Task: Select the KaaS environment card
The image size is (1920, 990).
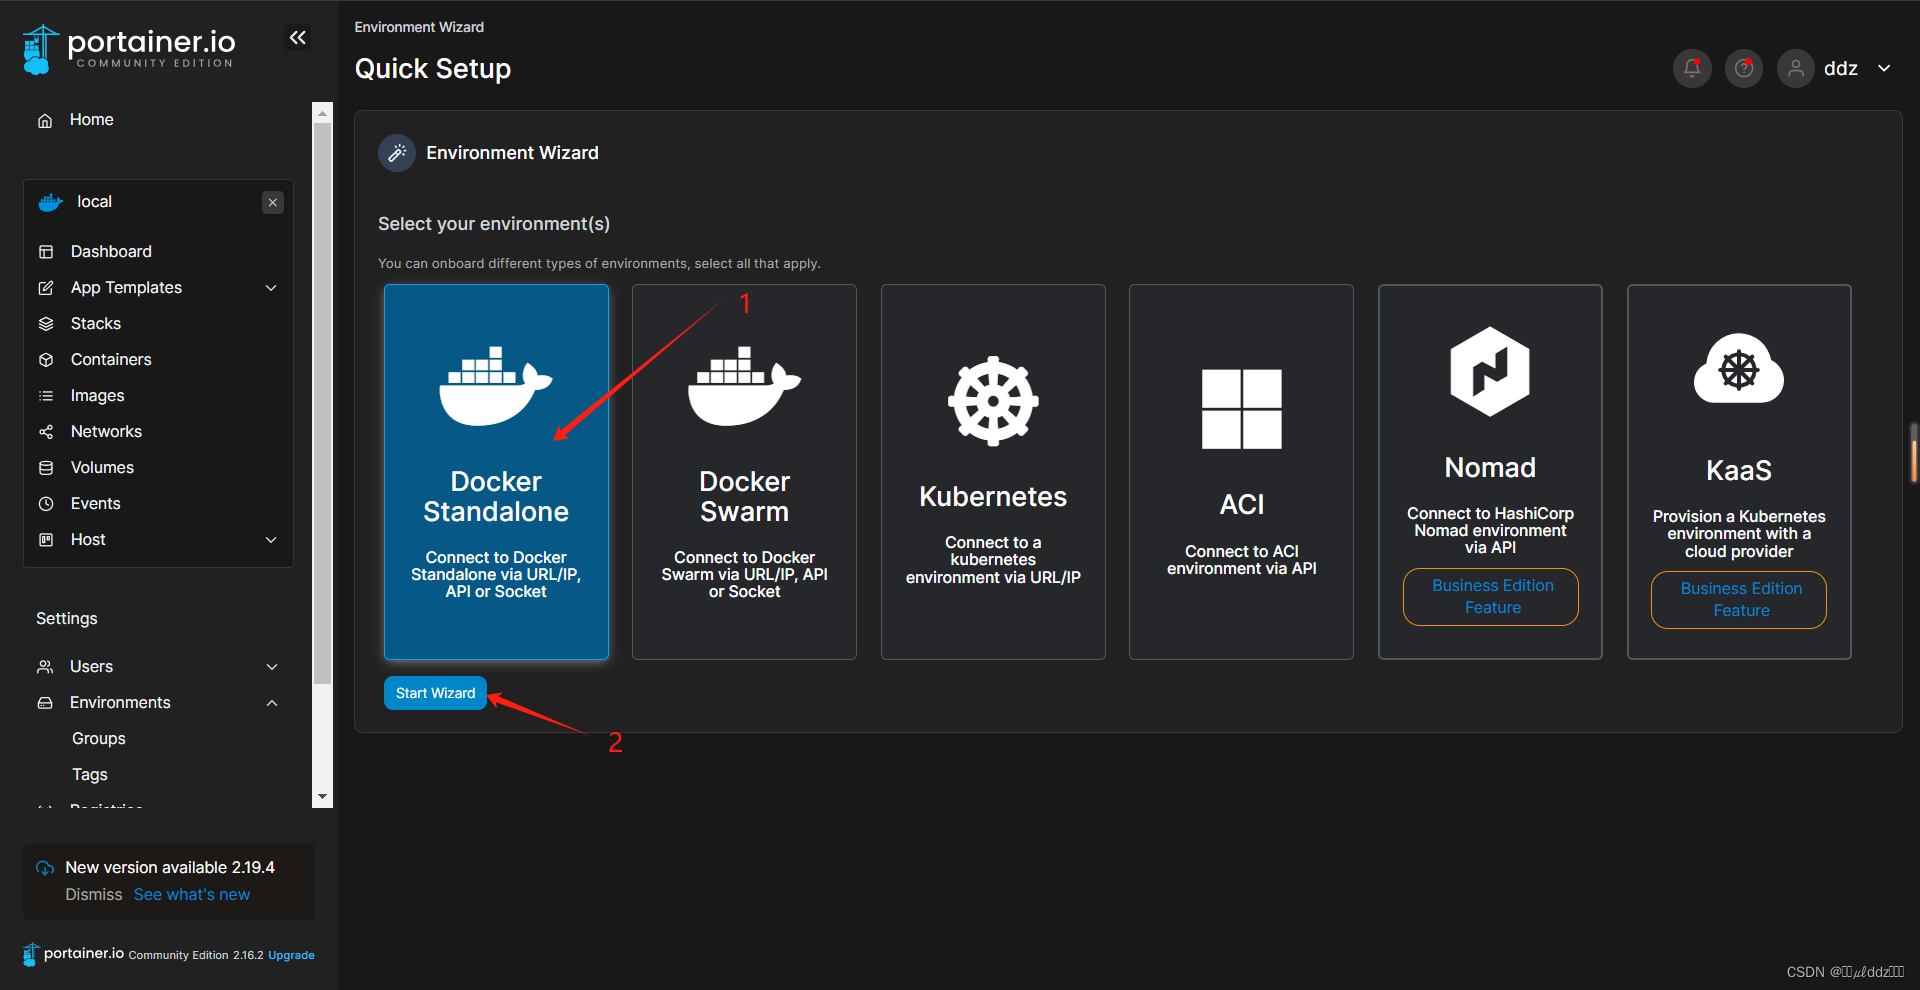Action: [1739, 472]
